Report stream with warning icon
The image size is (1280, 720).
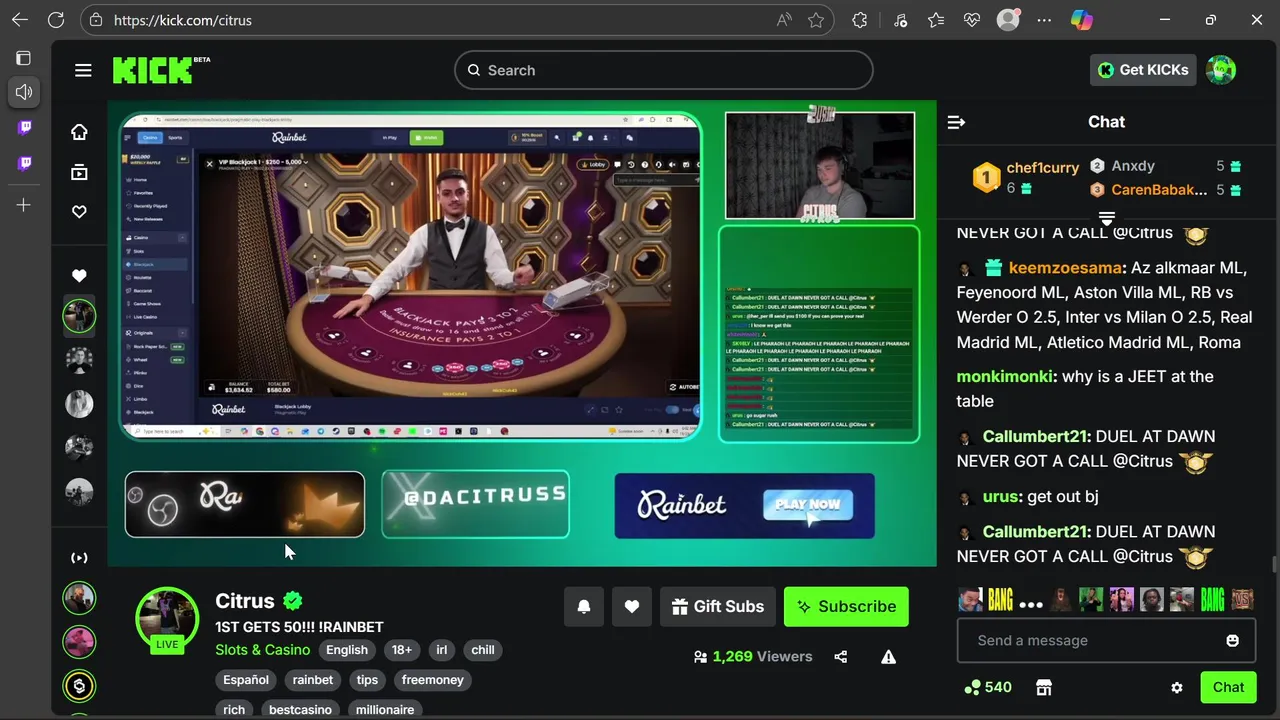tap(888, 657)
